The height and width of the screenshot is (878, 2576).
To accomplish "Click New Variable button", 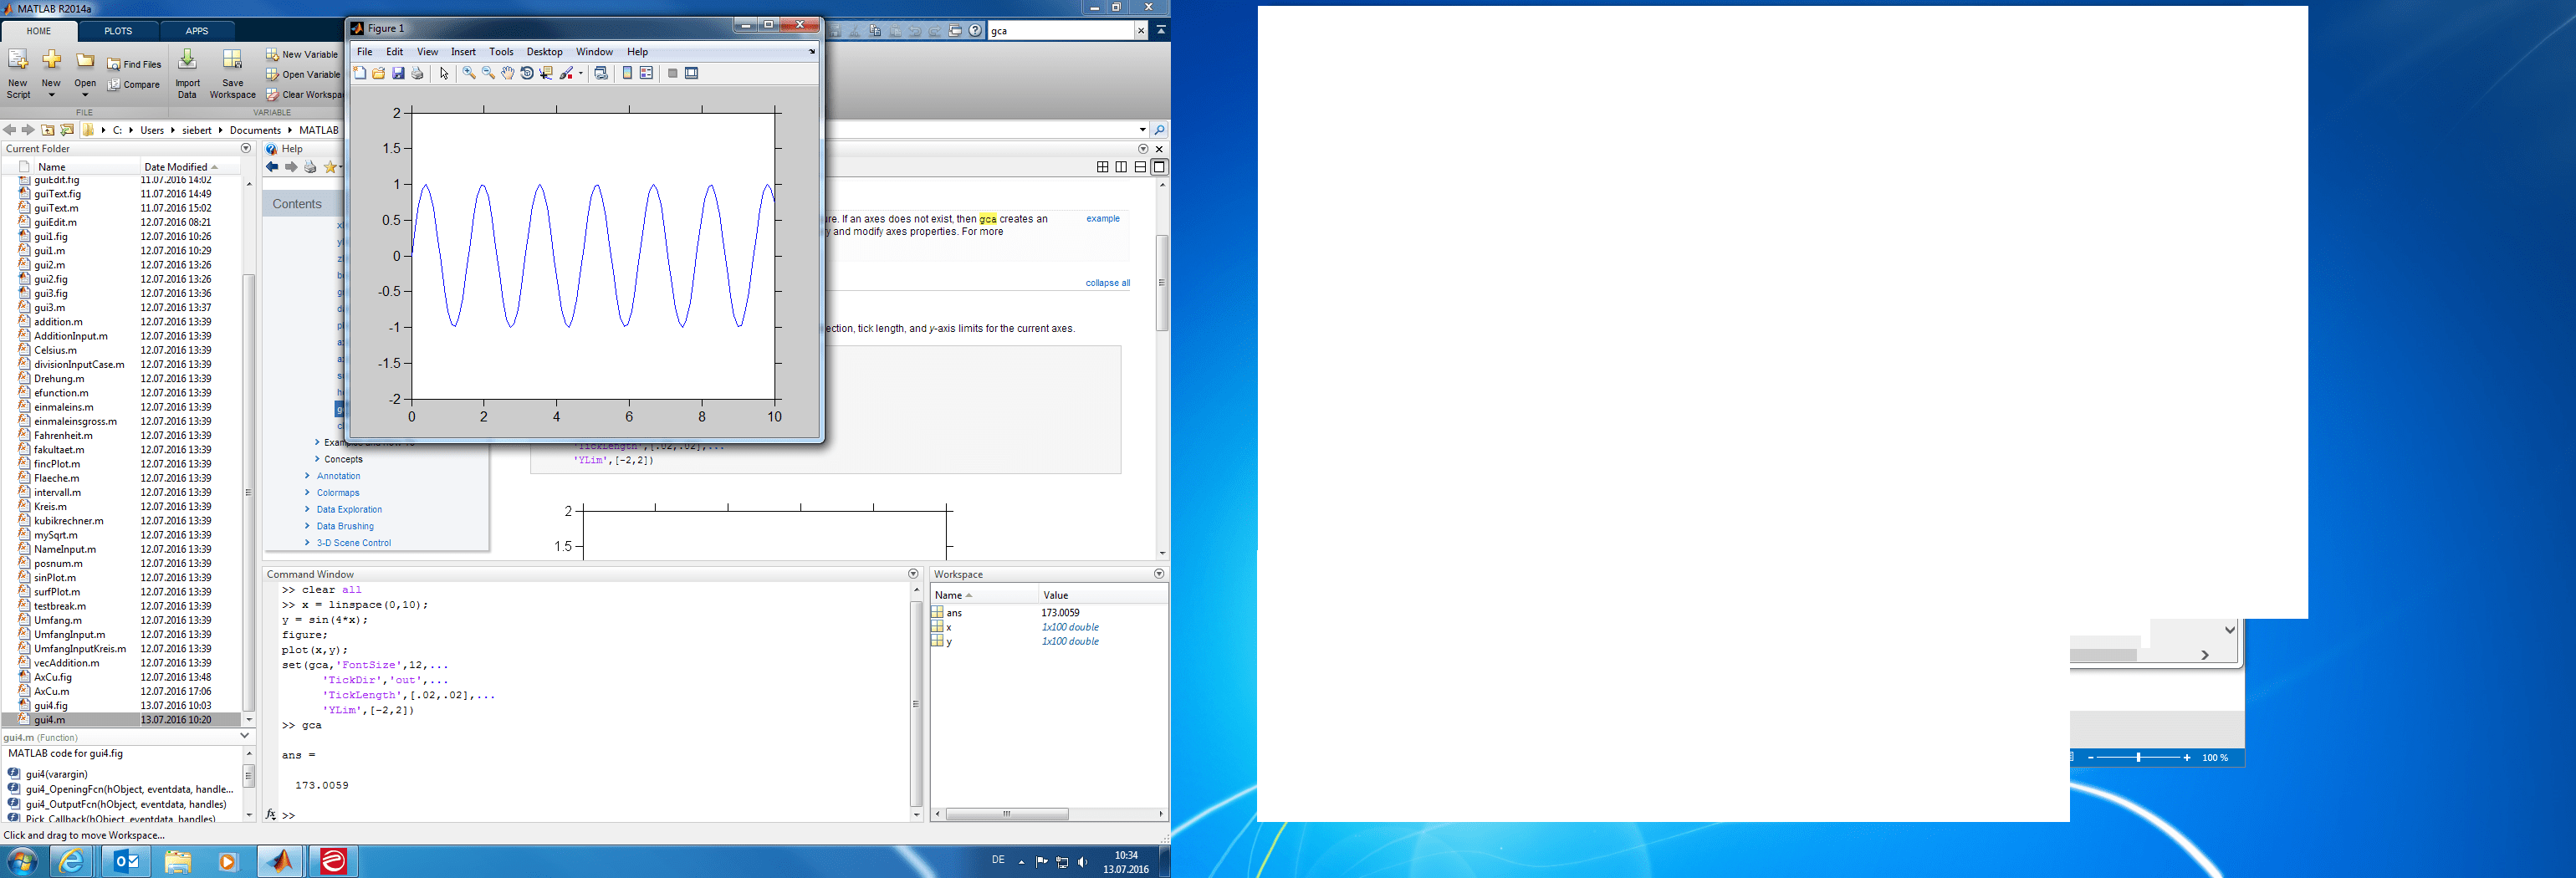I will tap(302, 55).
